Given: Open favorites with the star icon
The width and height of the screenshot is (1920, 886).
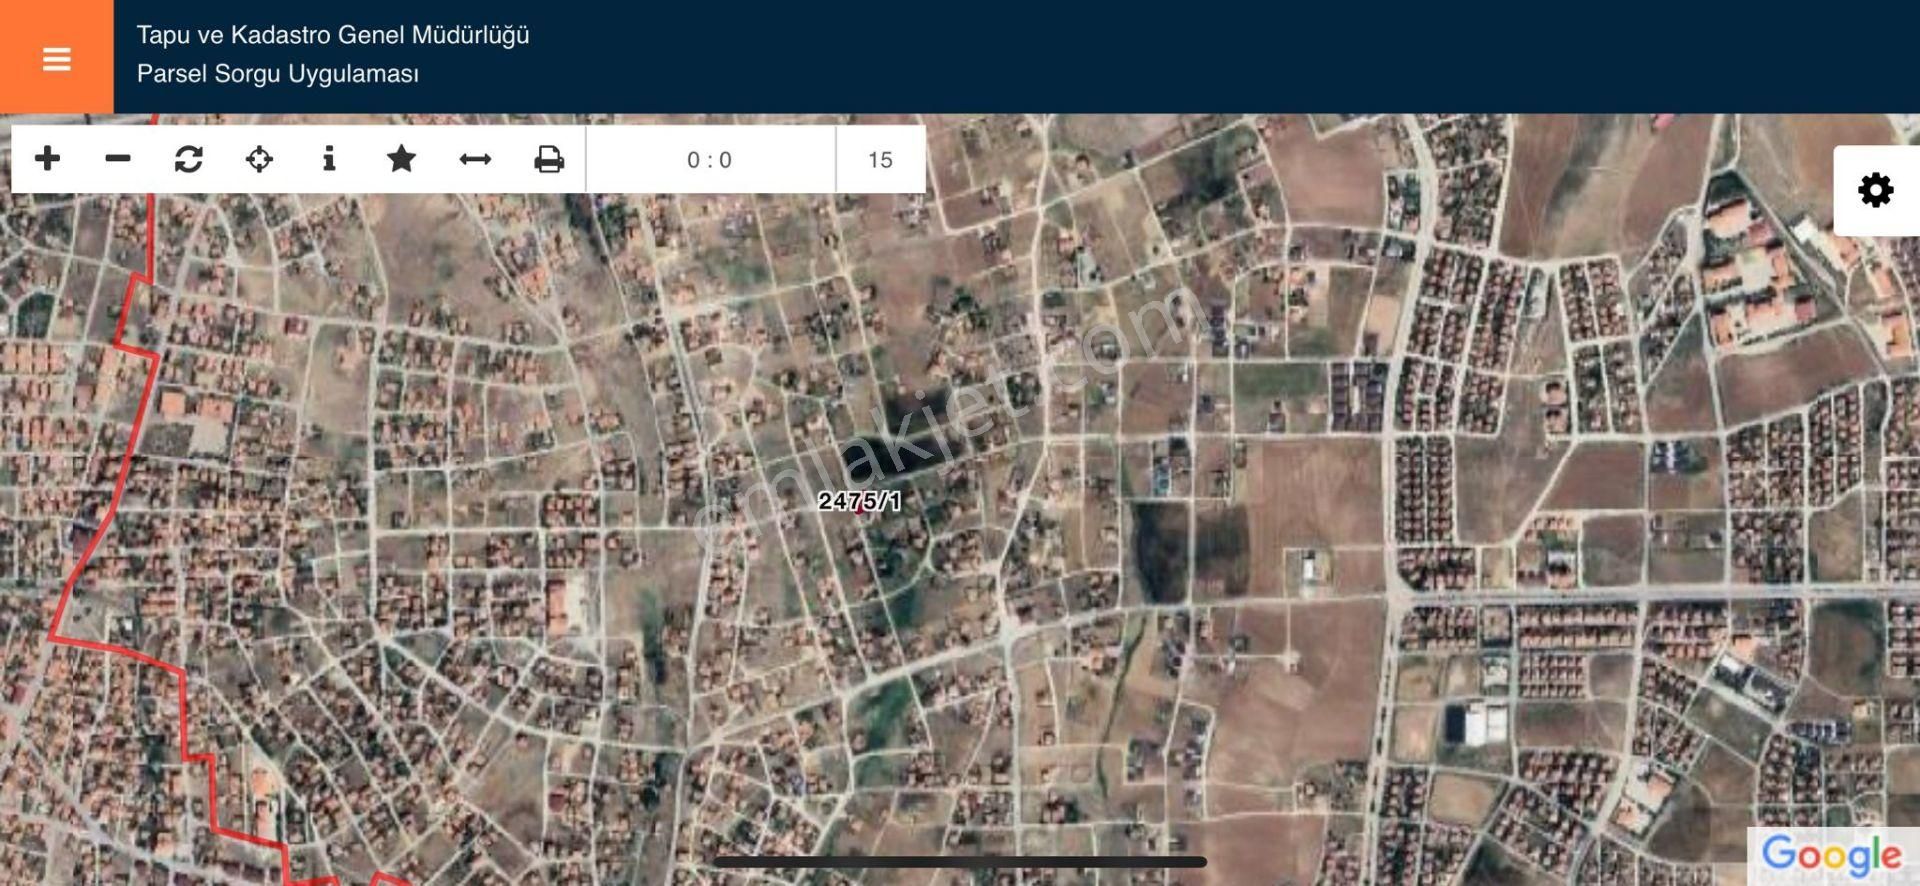Looking at the screenshot, I should coord(401,158).
